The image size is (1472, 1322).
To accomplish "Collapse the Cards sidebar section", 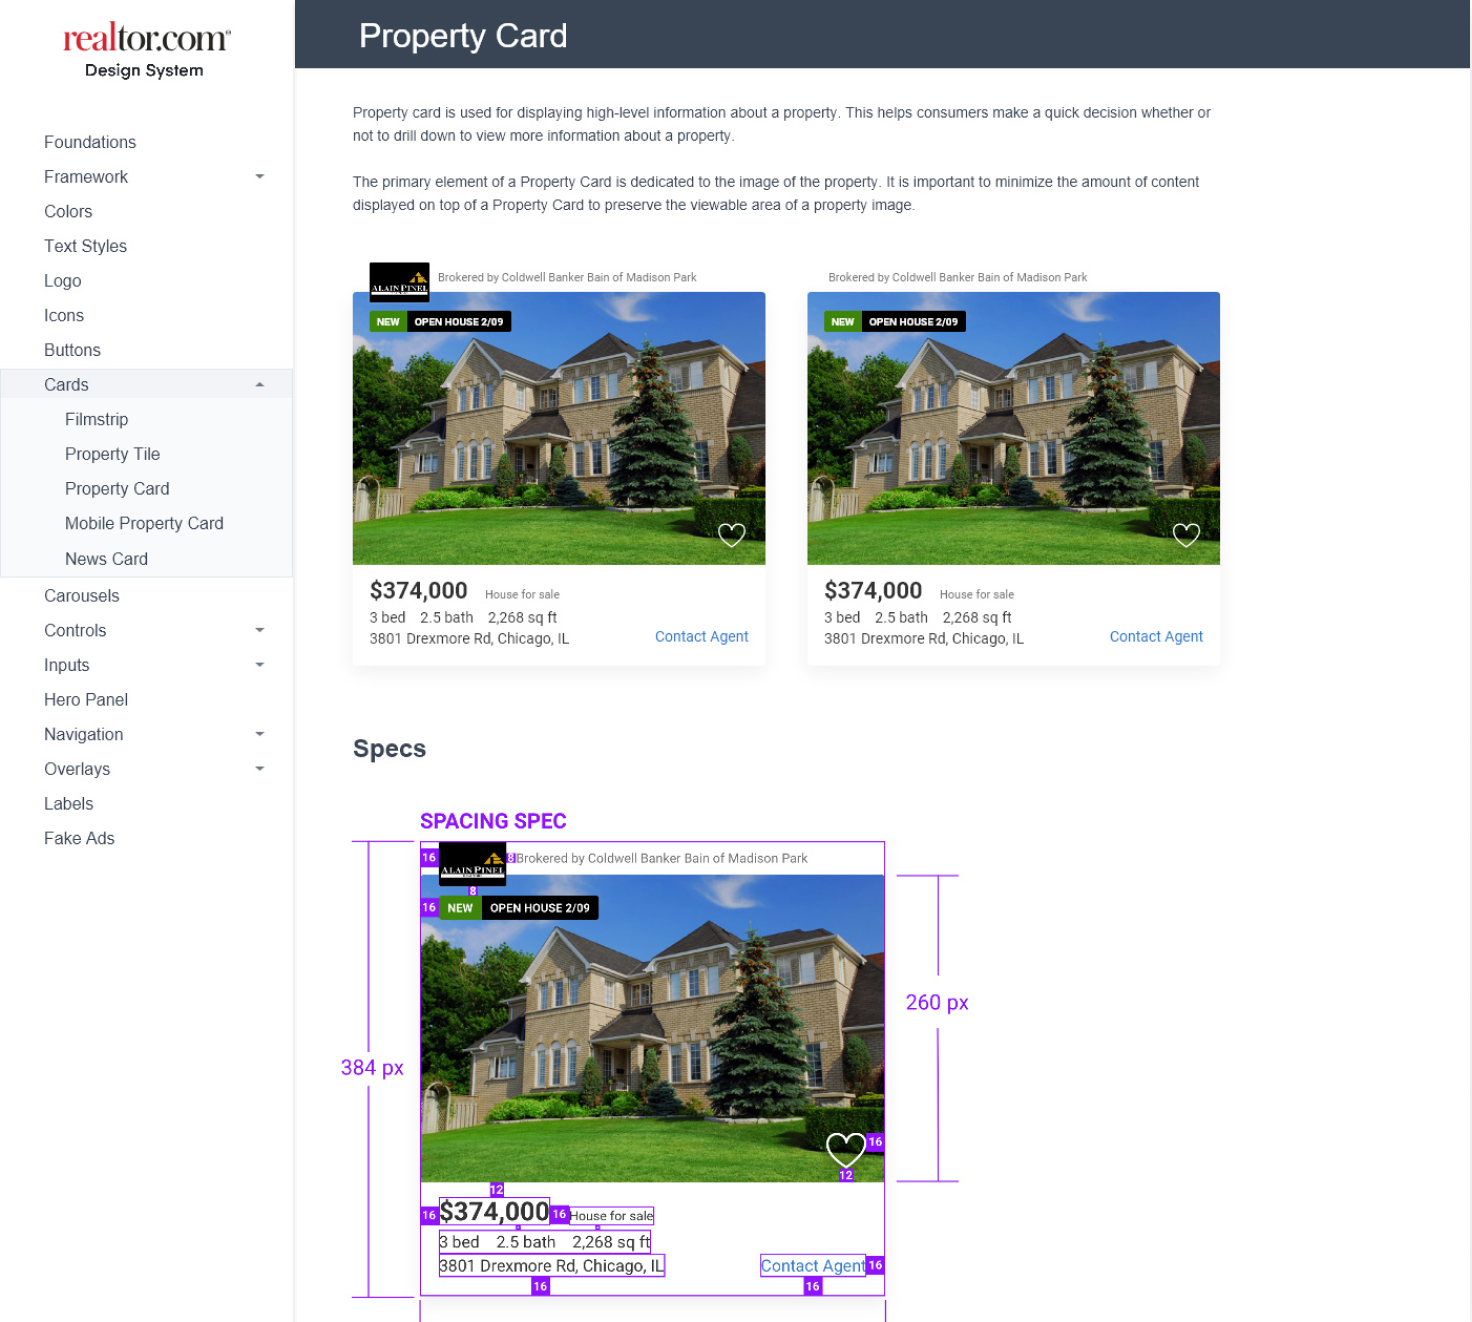I will click(x=260, y=385).
